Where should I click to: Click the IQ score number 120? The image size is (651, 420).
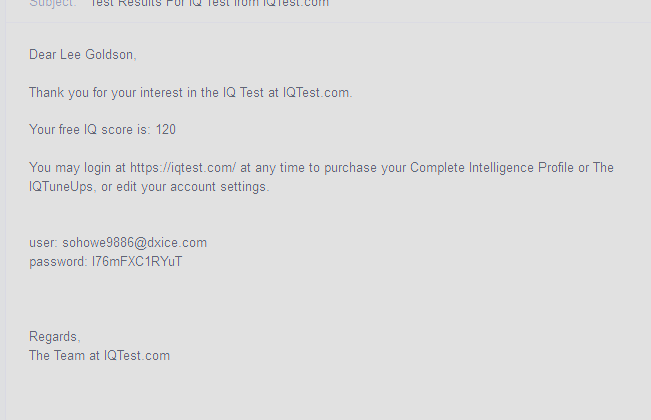[x=166, y=130]
